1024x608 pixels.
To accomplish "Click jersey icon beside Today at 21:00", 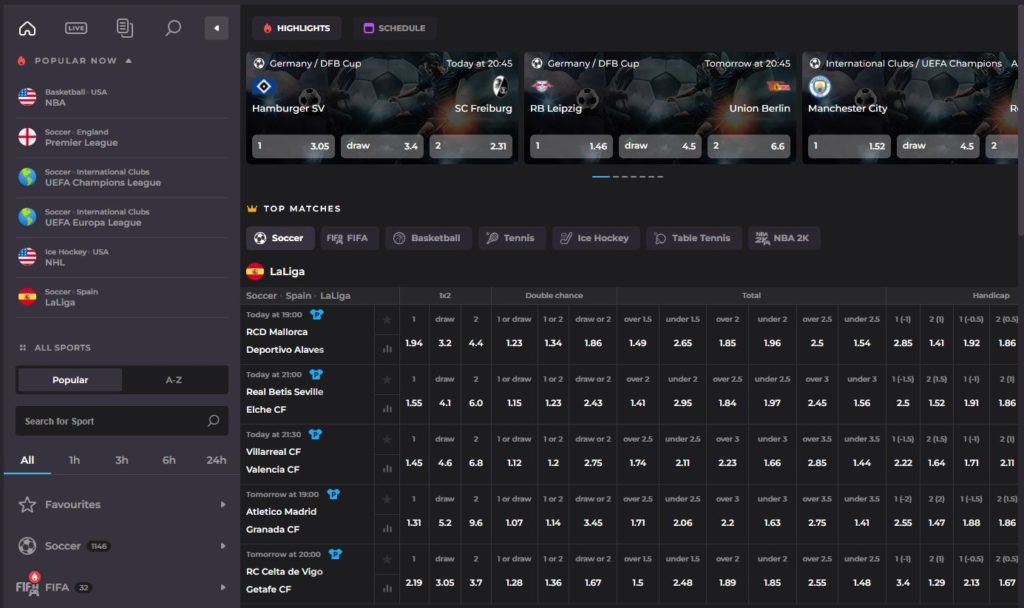I will pos(316,375).
